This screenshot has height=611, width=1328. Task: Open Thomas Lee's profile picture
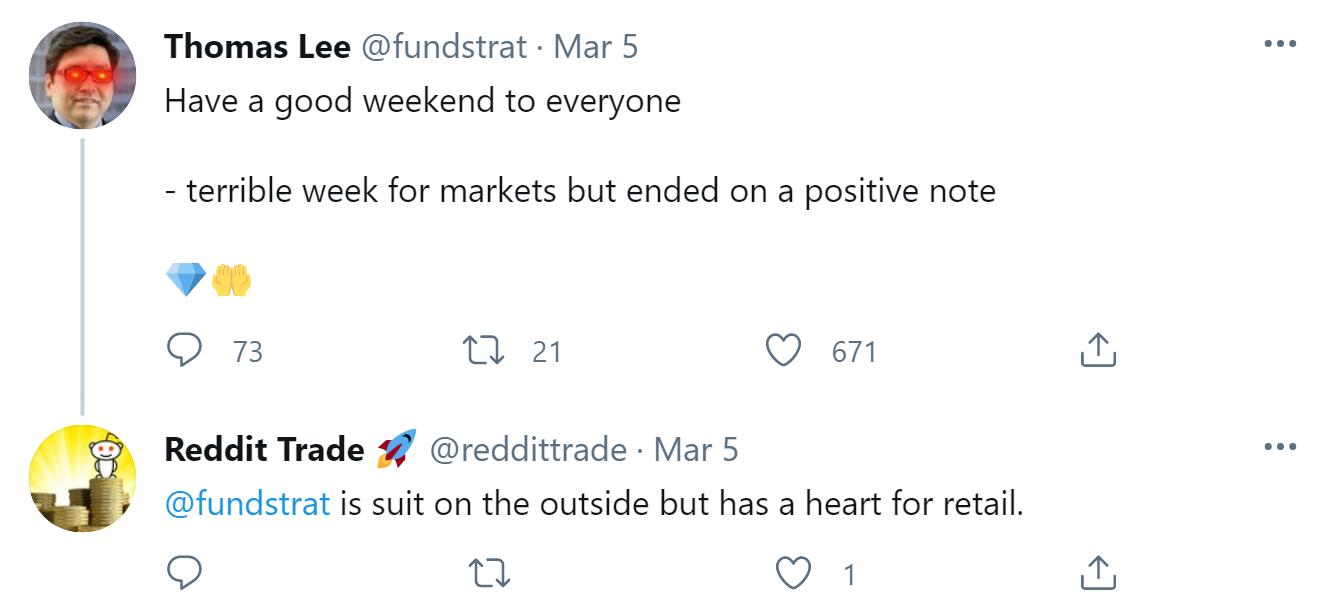82,75
